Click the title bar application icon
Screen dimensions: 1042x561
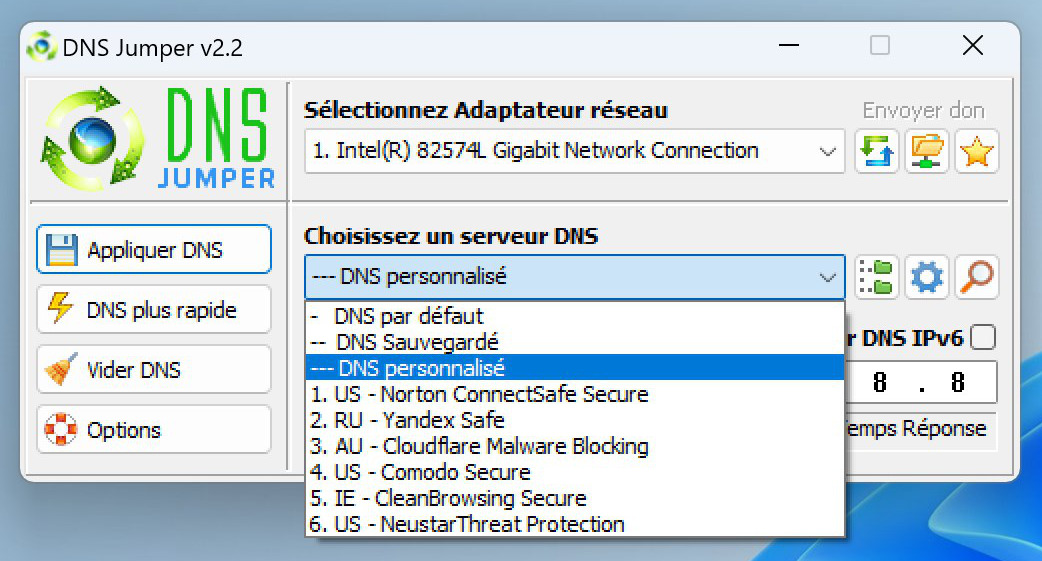pyautogui.click(x=41, y=47)
